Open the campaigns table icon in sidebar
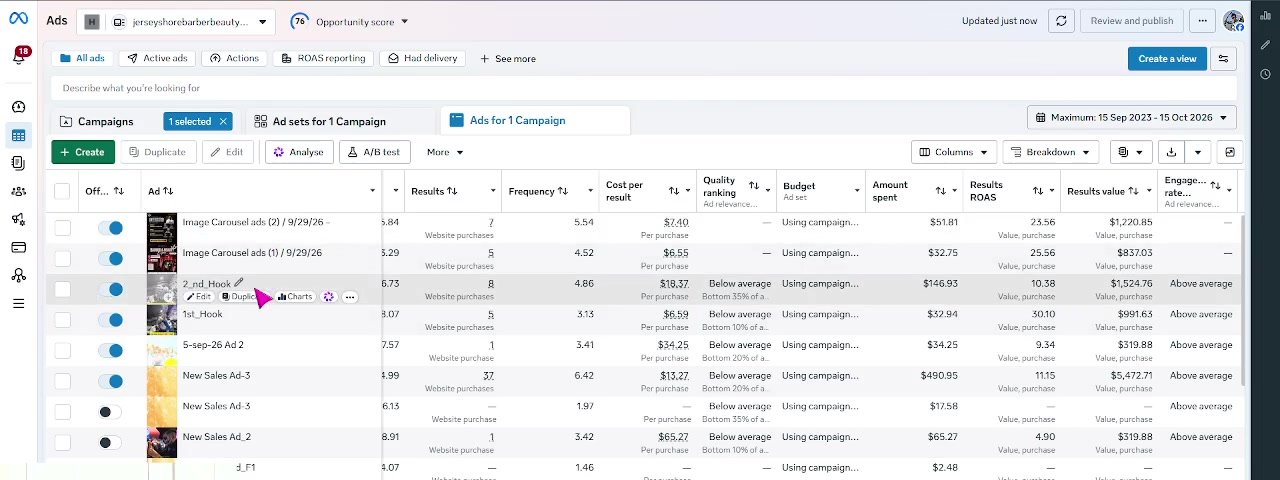 pyautogui.click(x=18, y=135)
